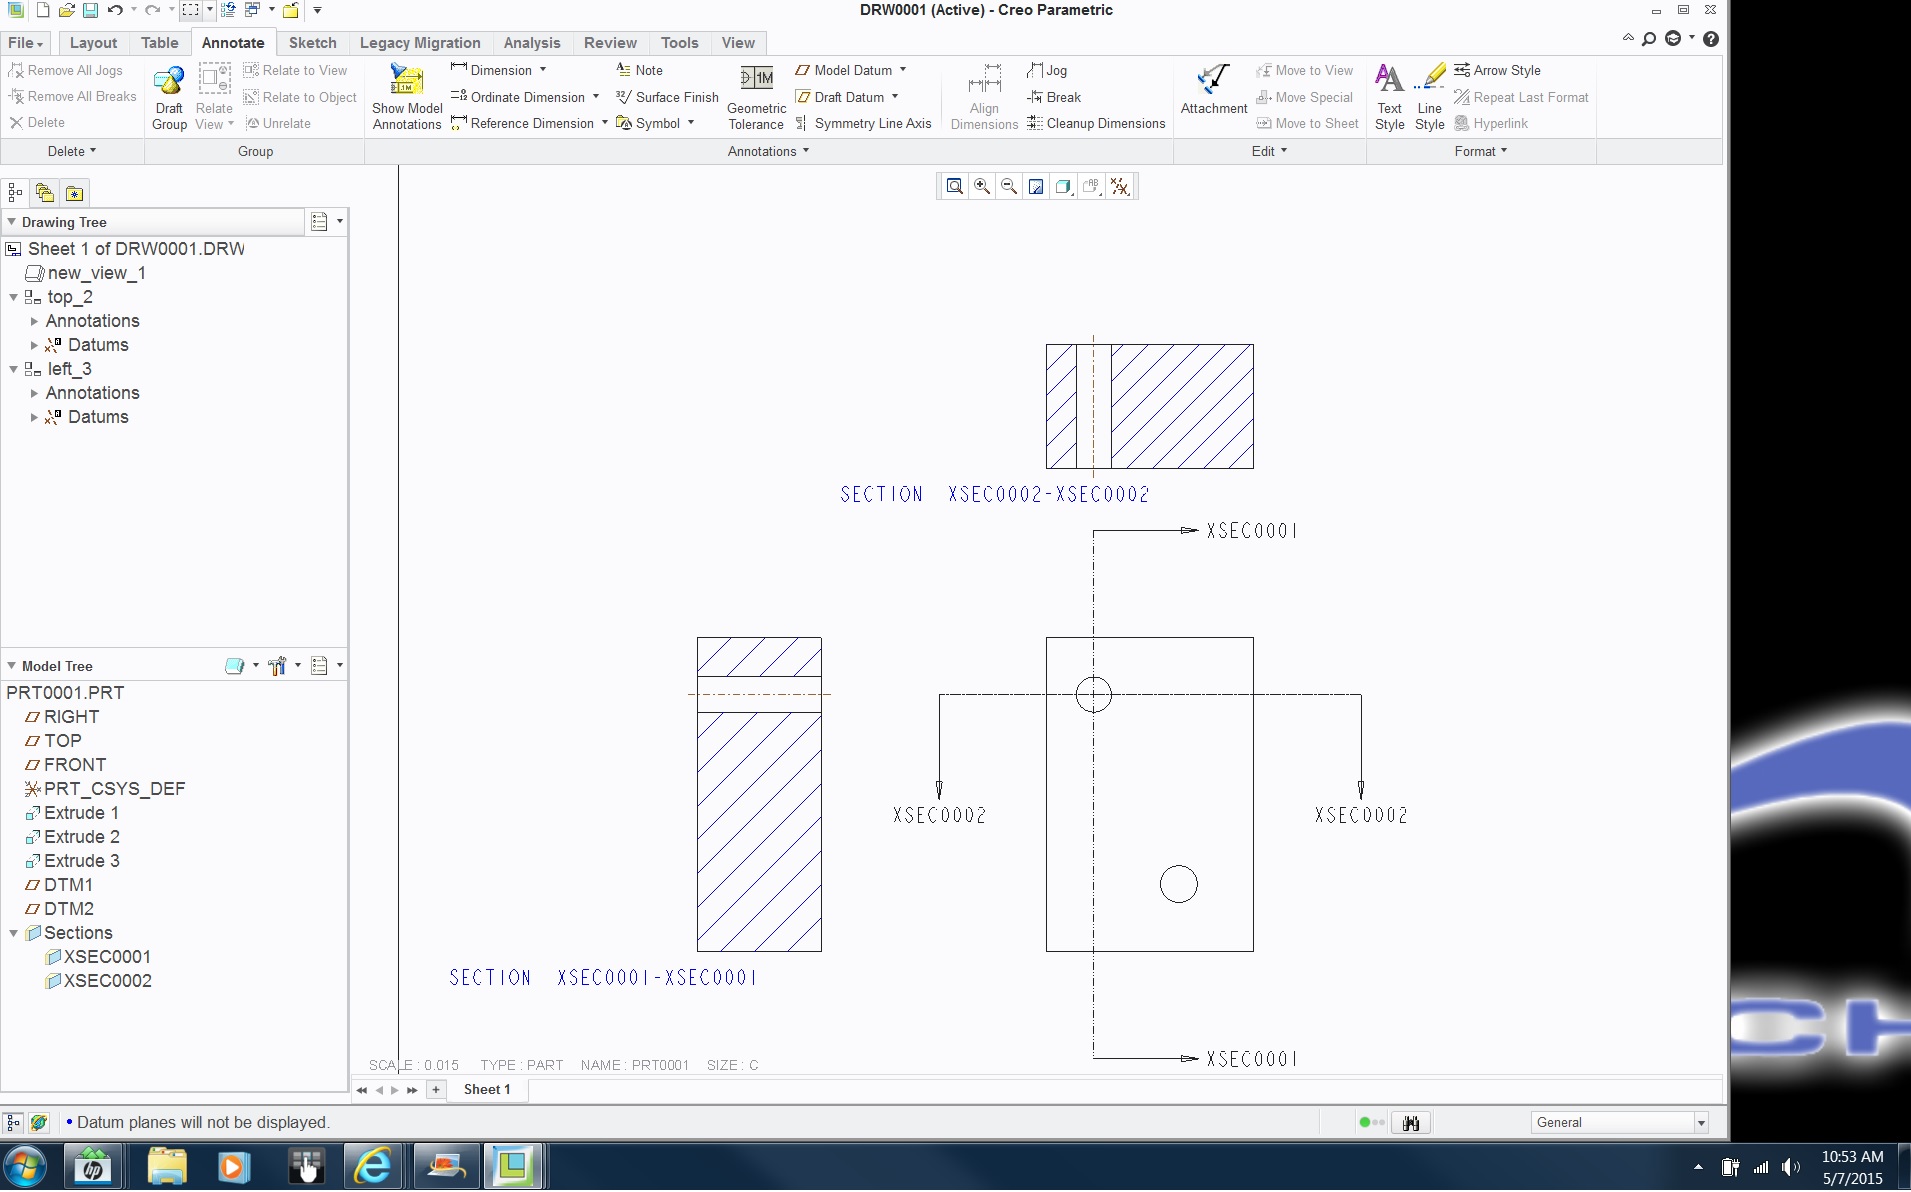Select Extrude 2 feature in the Model Tree
Viewport: 1911px width, 1192px height.
(x=72, y=837)
